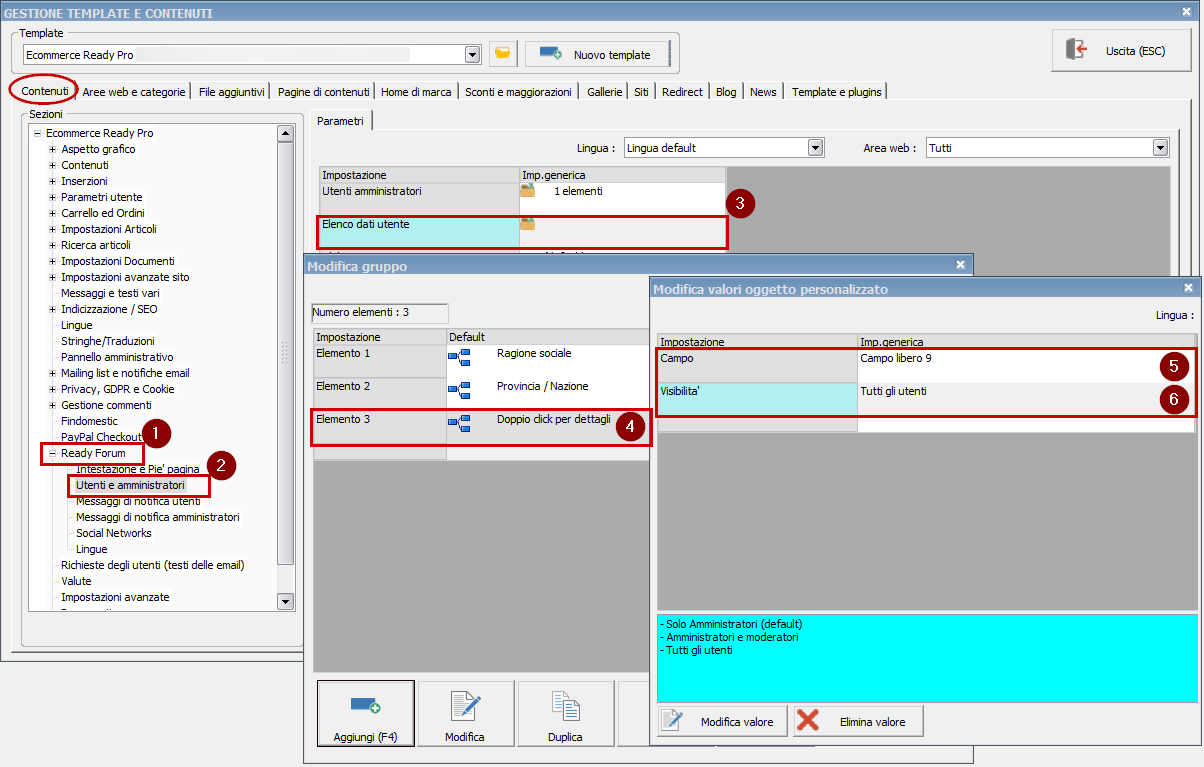1204x767 pixels.
Task: Select Provincia / Nazione value cell
Action: point(547,394)
